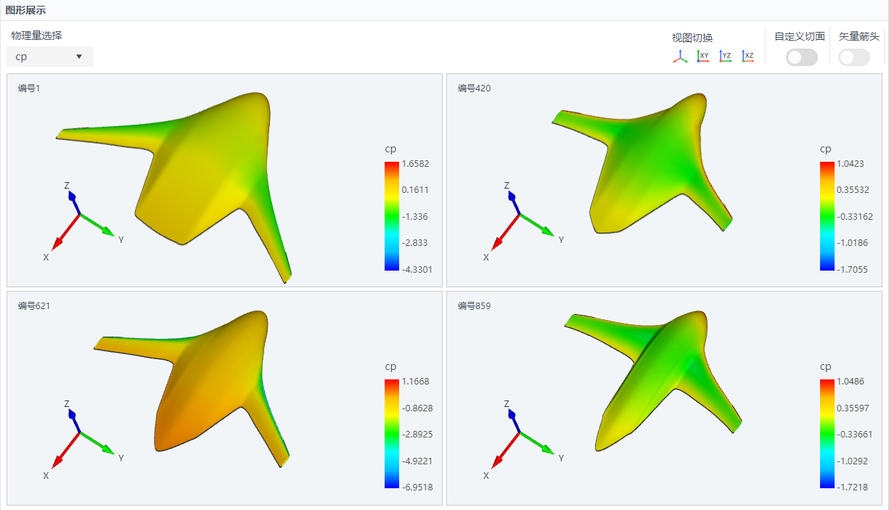Select the 图形展示 tab header
The image size is (889, 510).
point(26,10)
